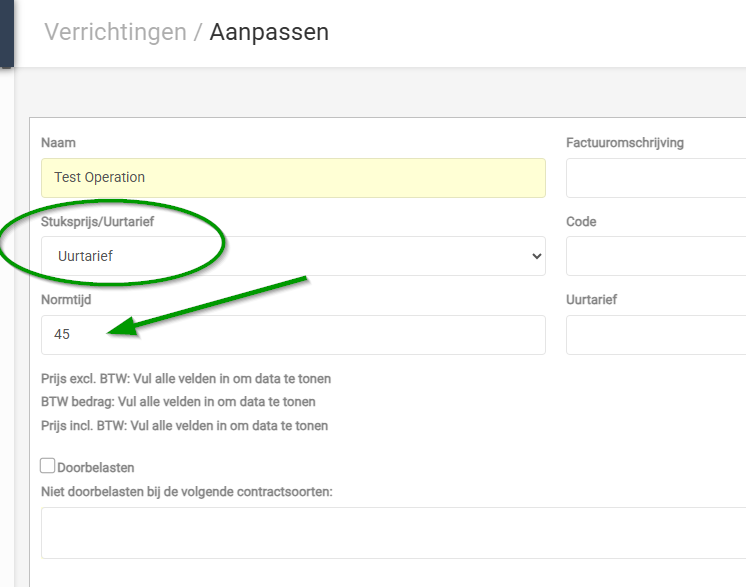
Task: Click the Prijs excl. BTW text line
Action: coord(185,379)
